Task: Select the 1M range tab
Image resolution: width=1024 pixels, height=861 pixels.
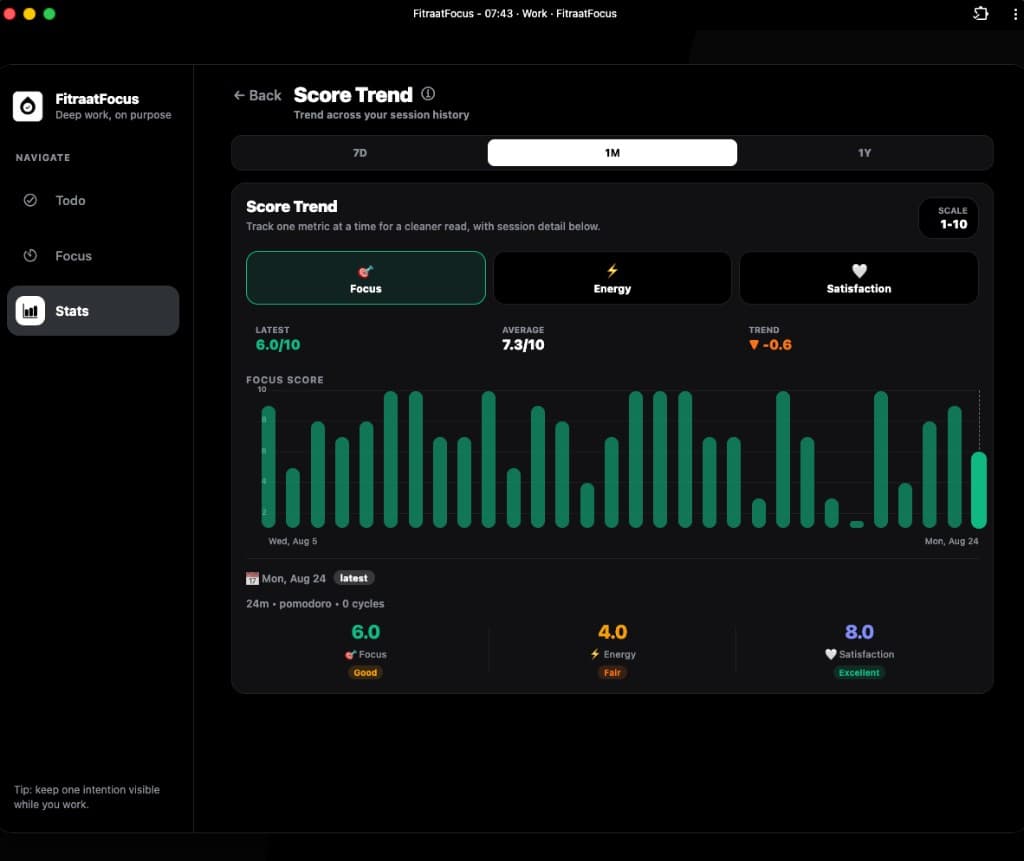Action: coord(612,153)
